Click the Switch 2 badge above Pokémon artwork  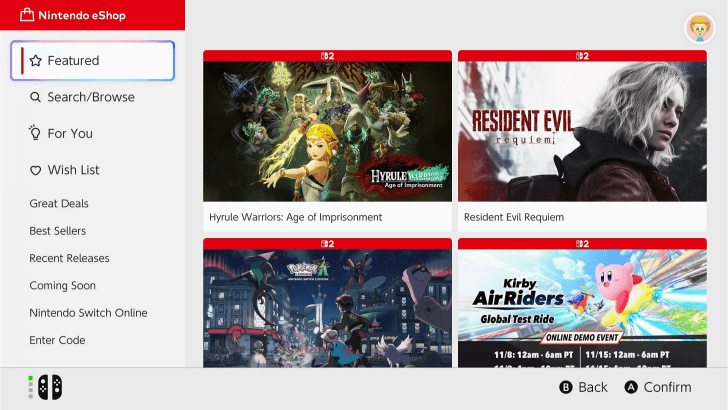coord(327,244)
